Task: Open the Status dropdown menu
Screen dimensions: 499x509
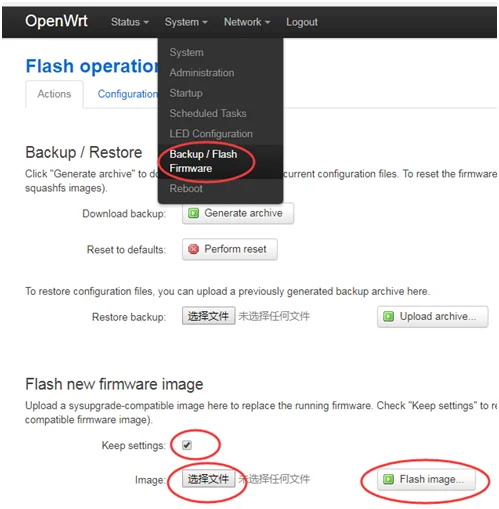Action: tap(130, 22)
